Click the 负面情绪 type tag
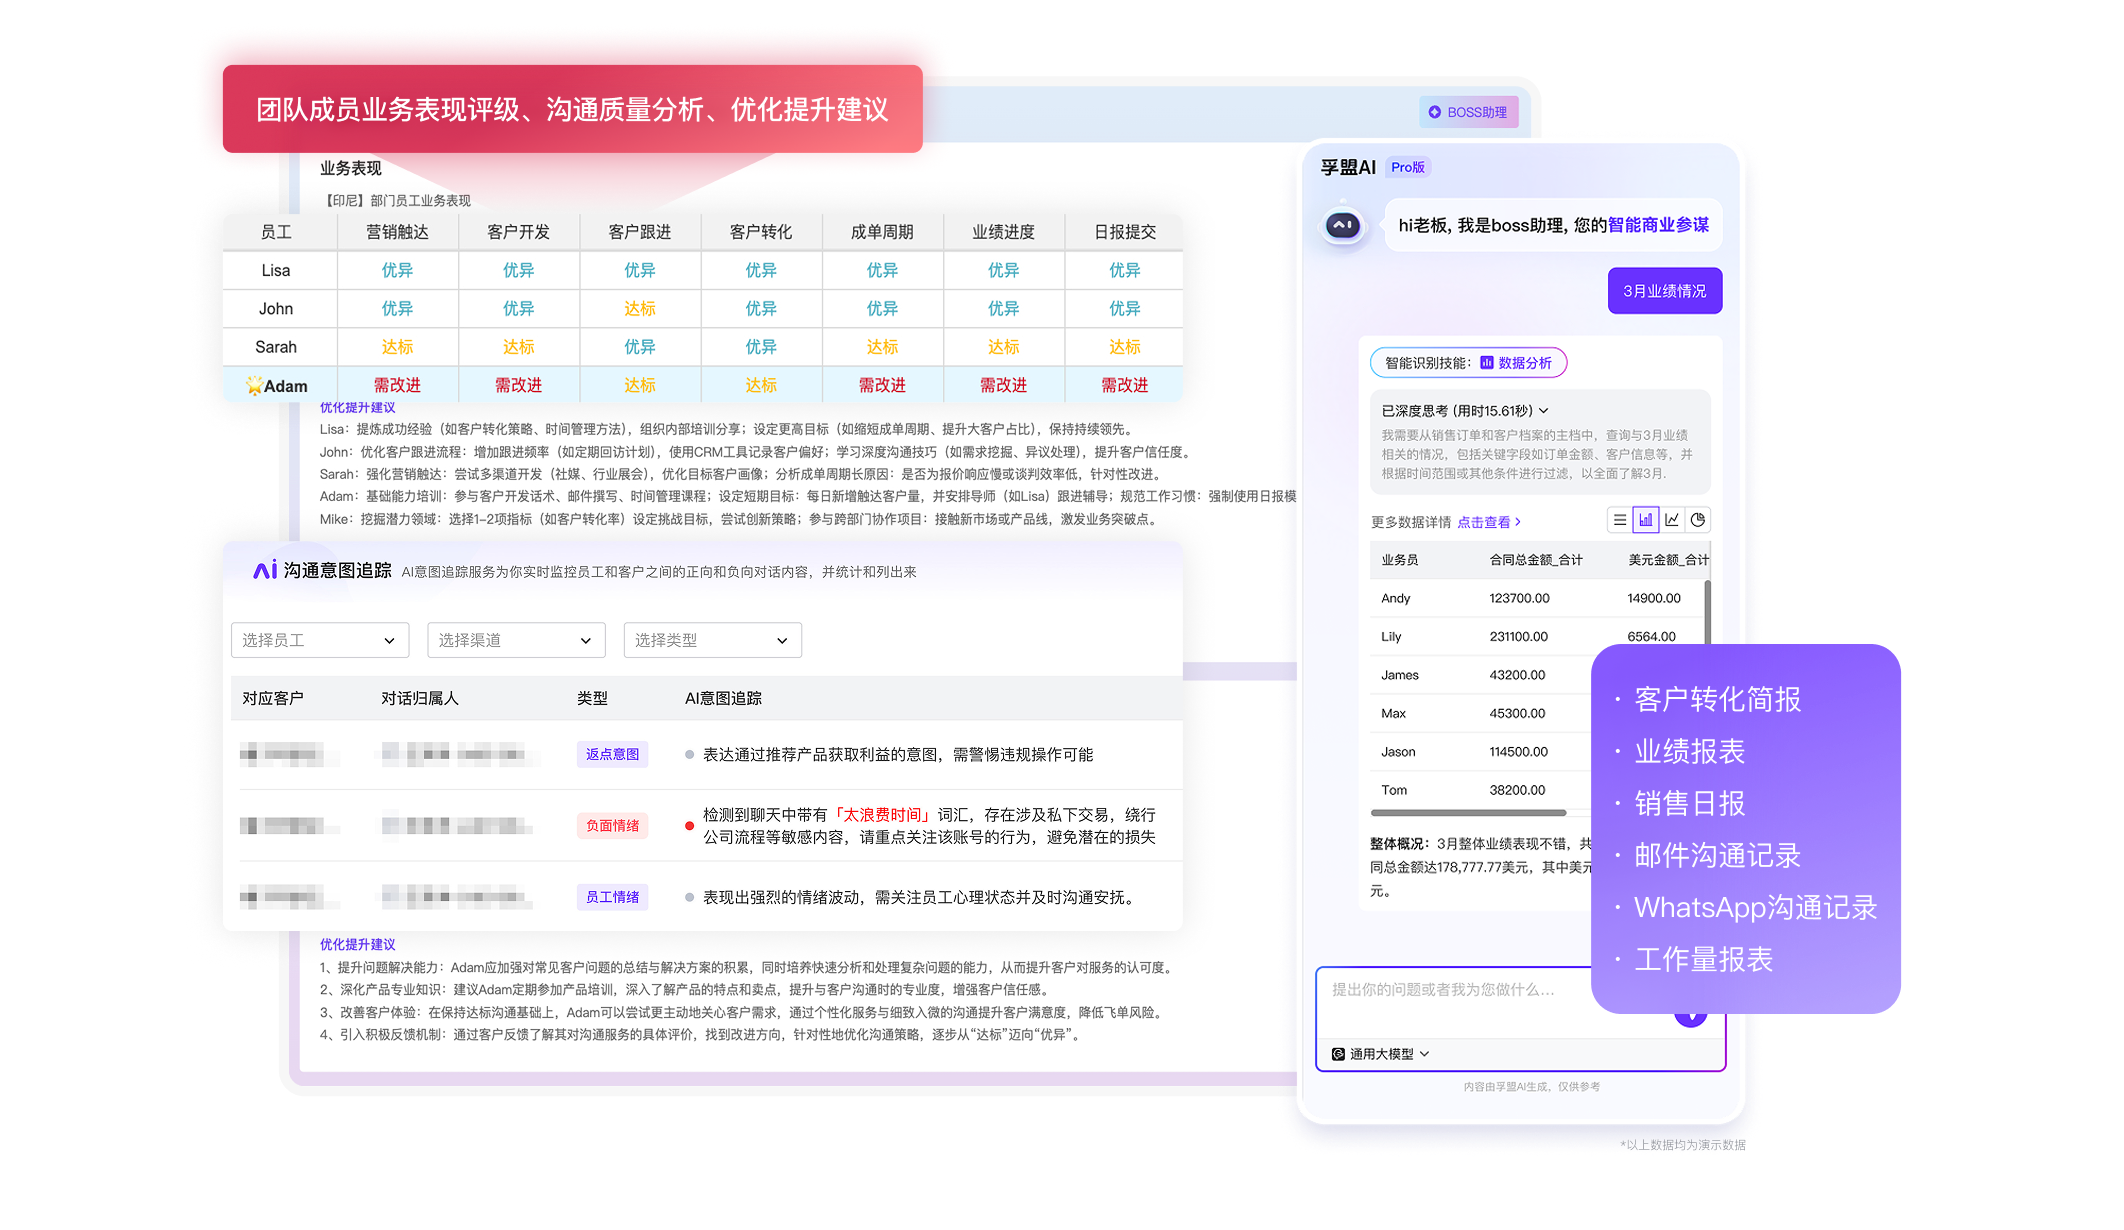This screenshot has width=2124, height=1230. 612,826
